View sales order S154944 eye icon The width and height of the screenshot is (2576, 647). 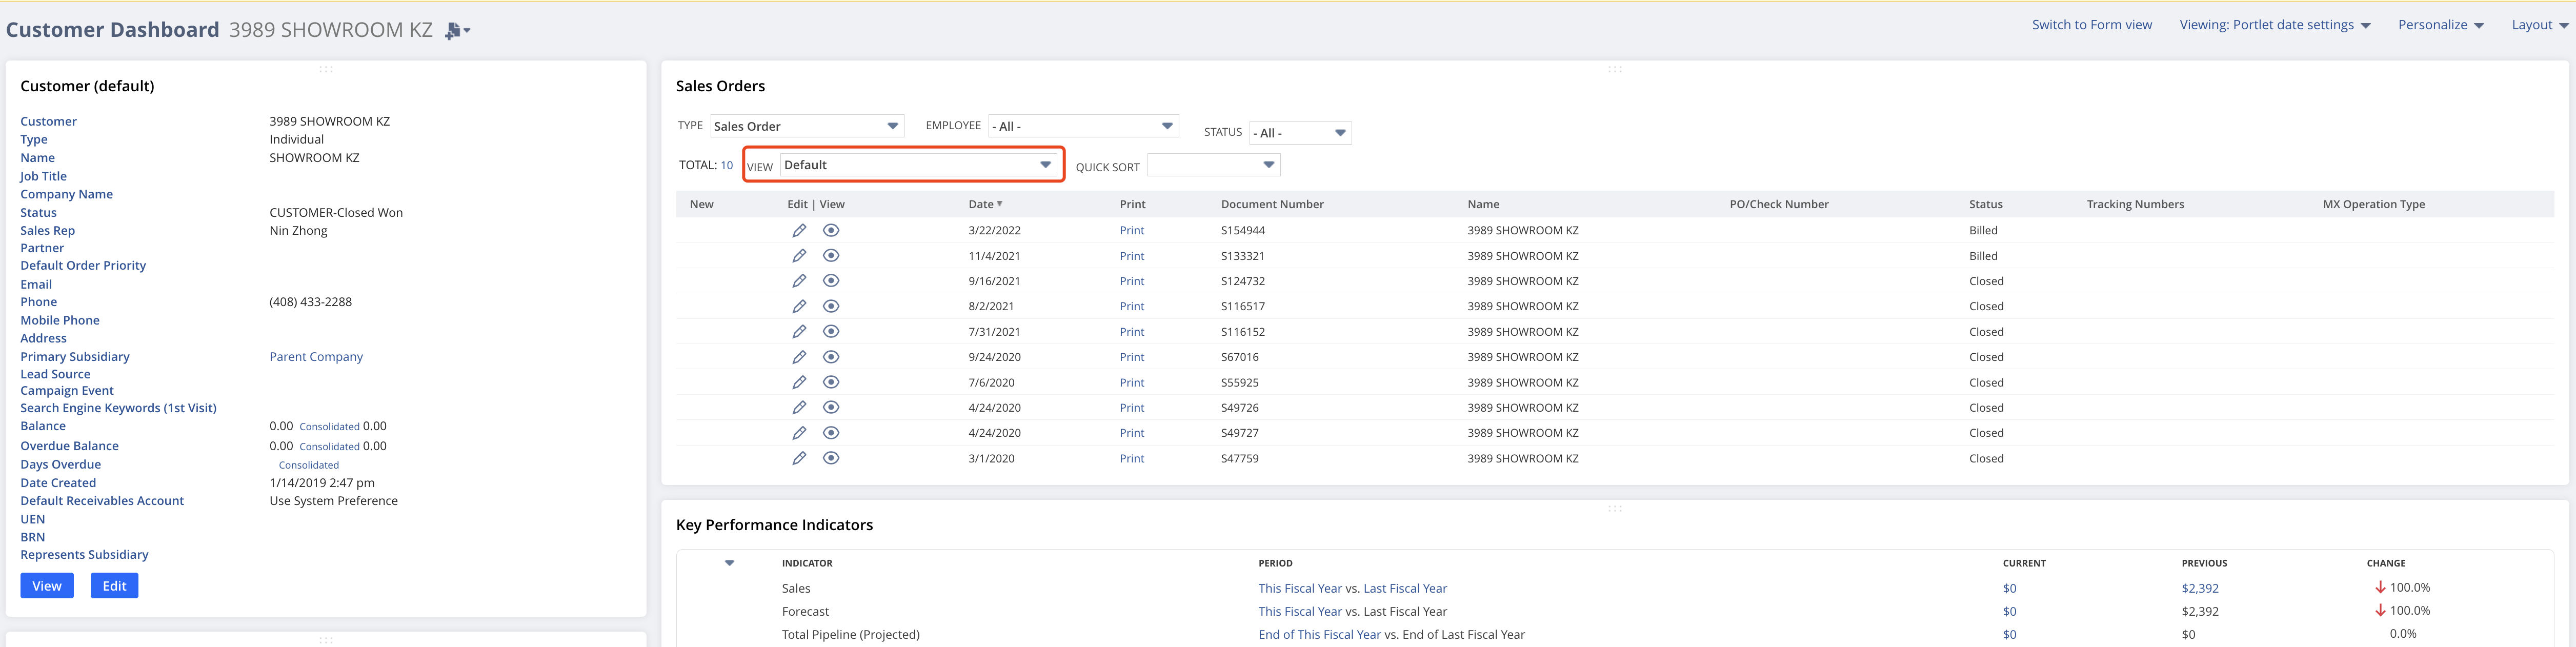[x=831, y=230]
